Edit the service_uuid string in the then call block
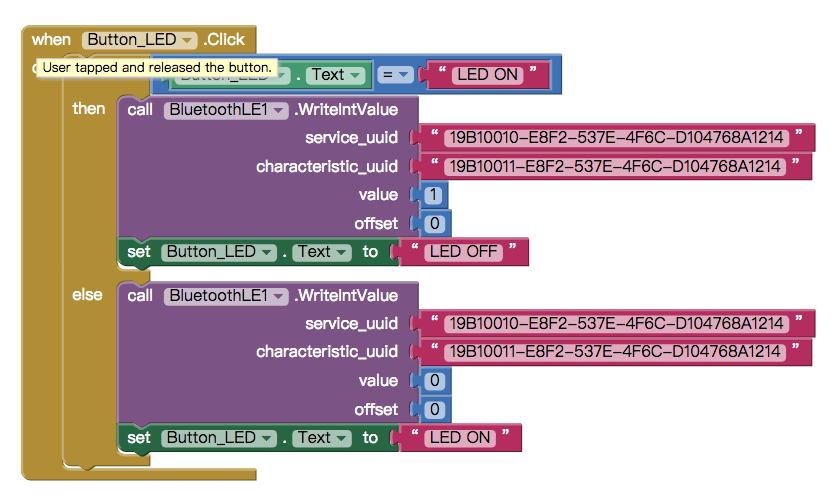 point(616,138)
